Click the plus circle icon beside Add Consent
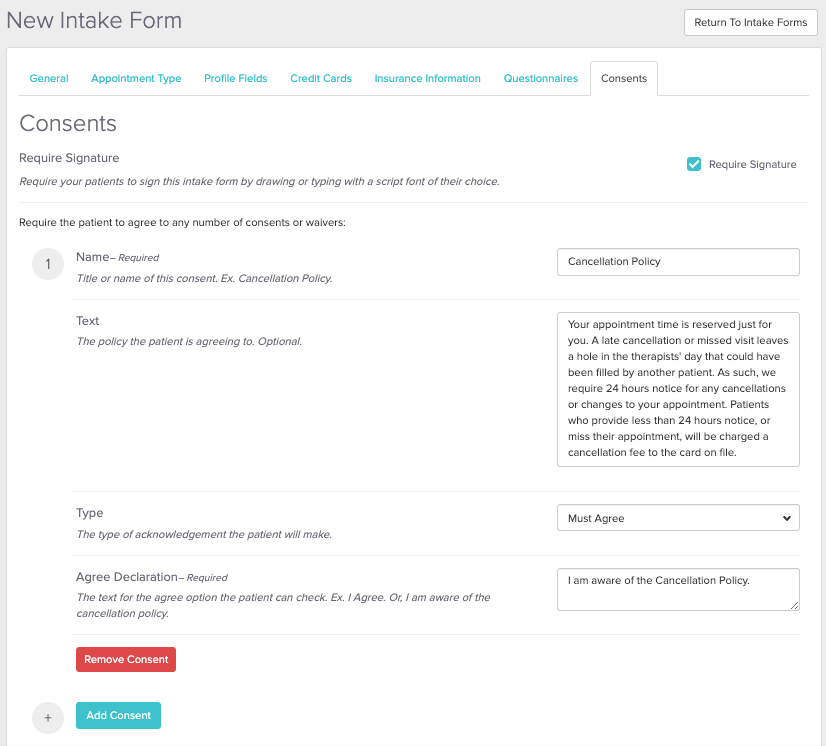Screen dimensions: 826x746 (x=47, y=717)
